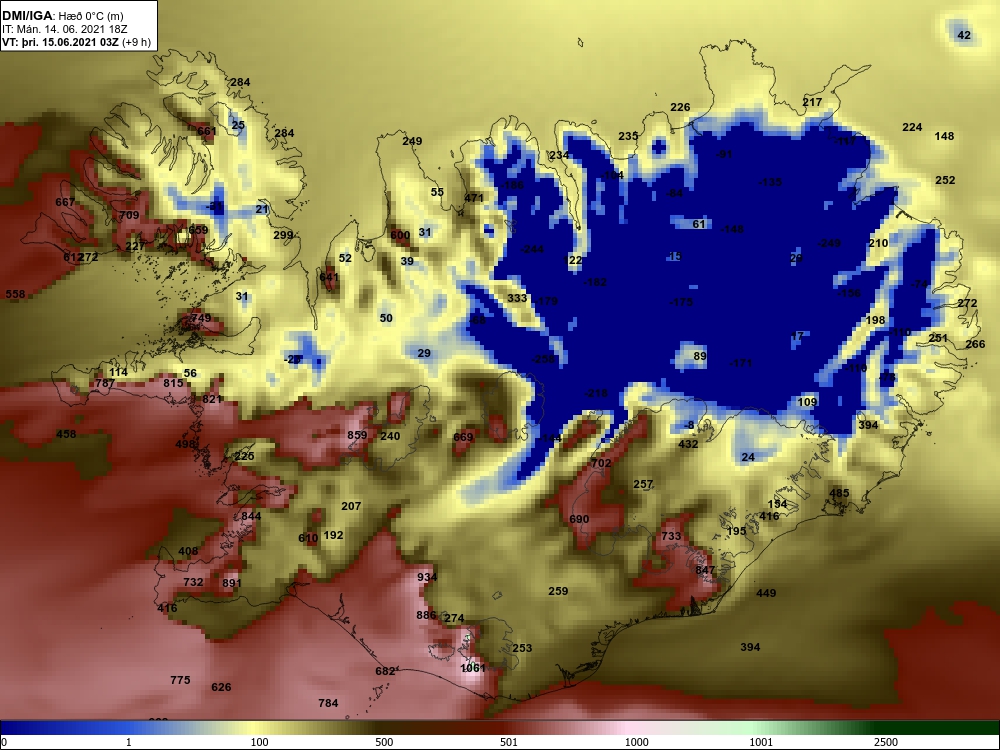Screen dimensions: 1000x750
Task: Click the map value '610'
Action: point(308,538)
